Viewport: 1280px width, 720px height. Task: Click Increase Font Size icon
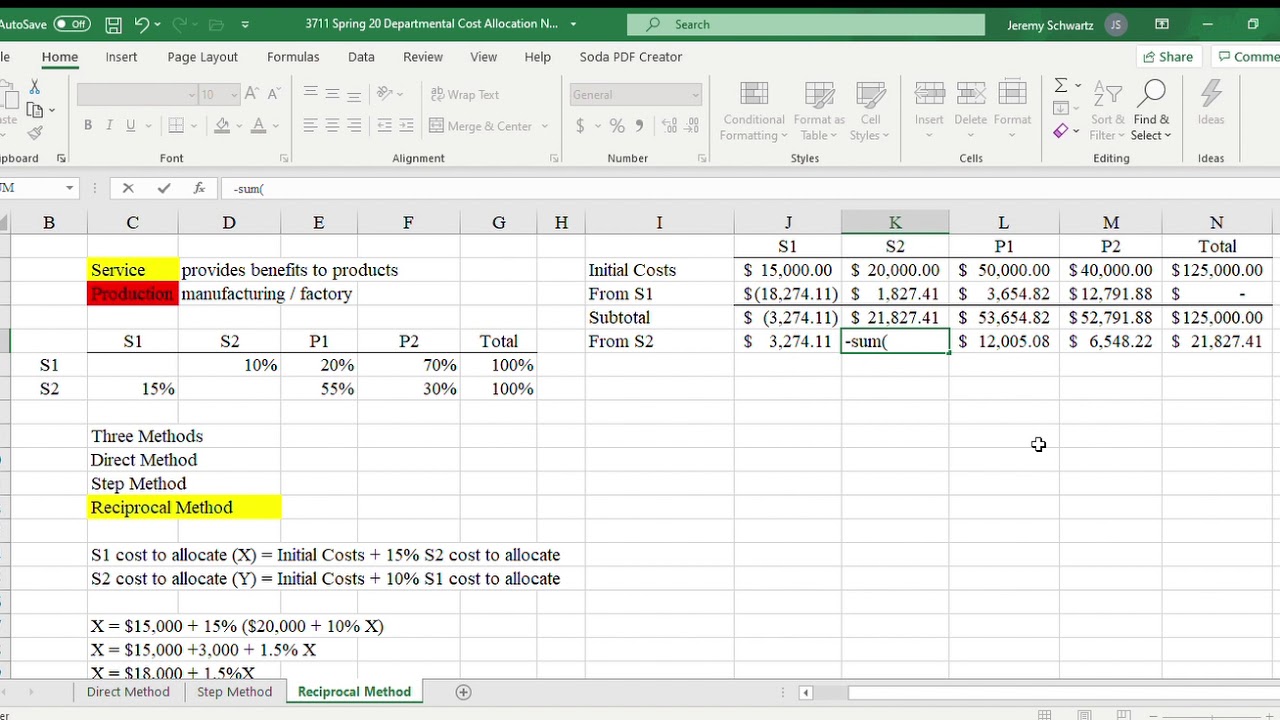[x=251, y=94]
